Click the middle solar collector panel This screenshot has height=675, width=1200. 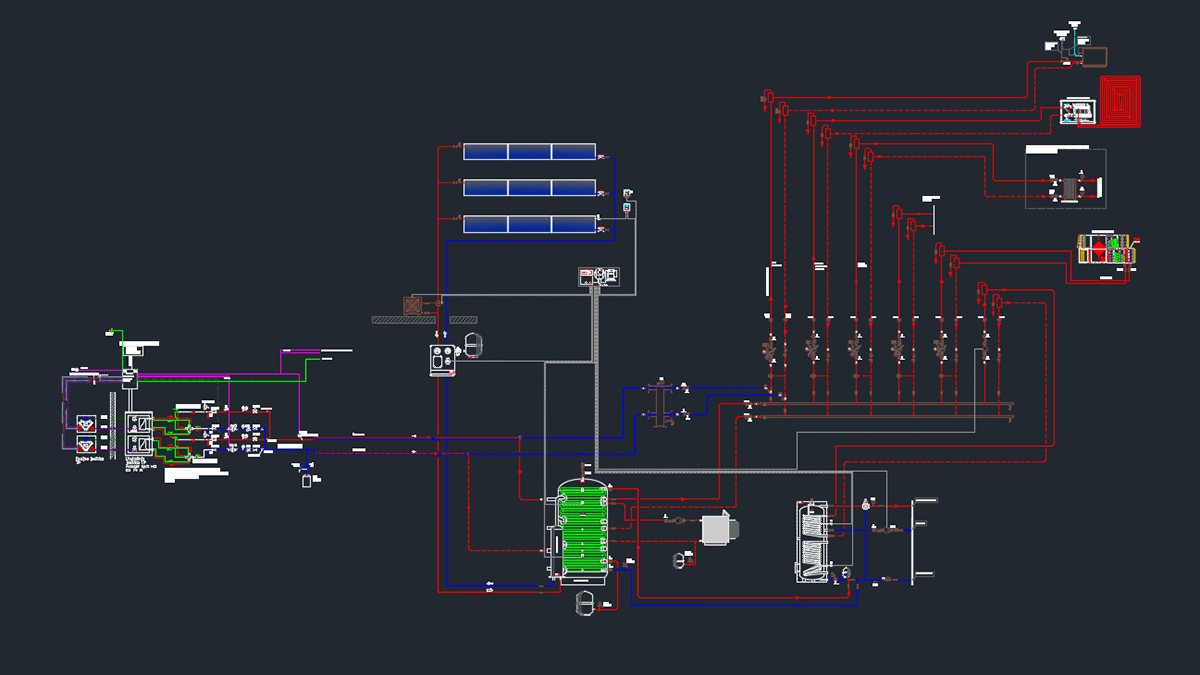529,188
